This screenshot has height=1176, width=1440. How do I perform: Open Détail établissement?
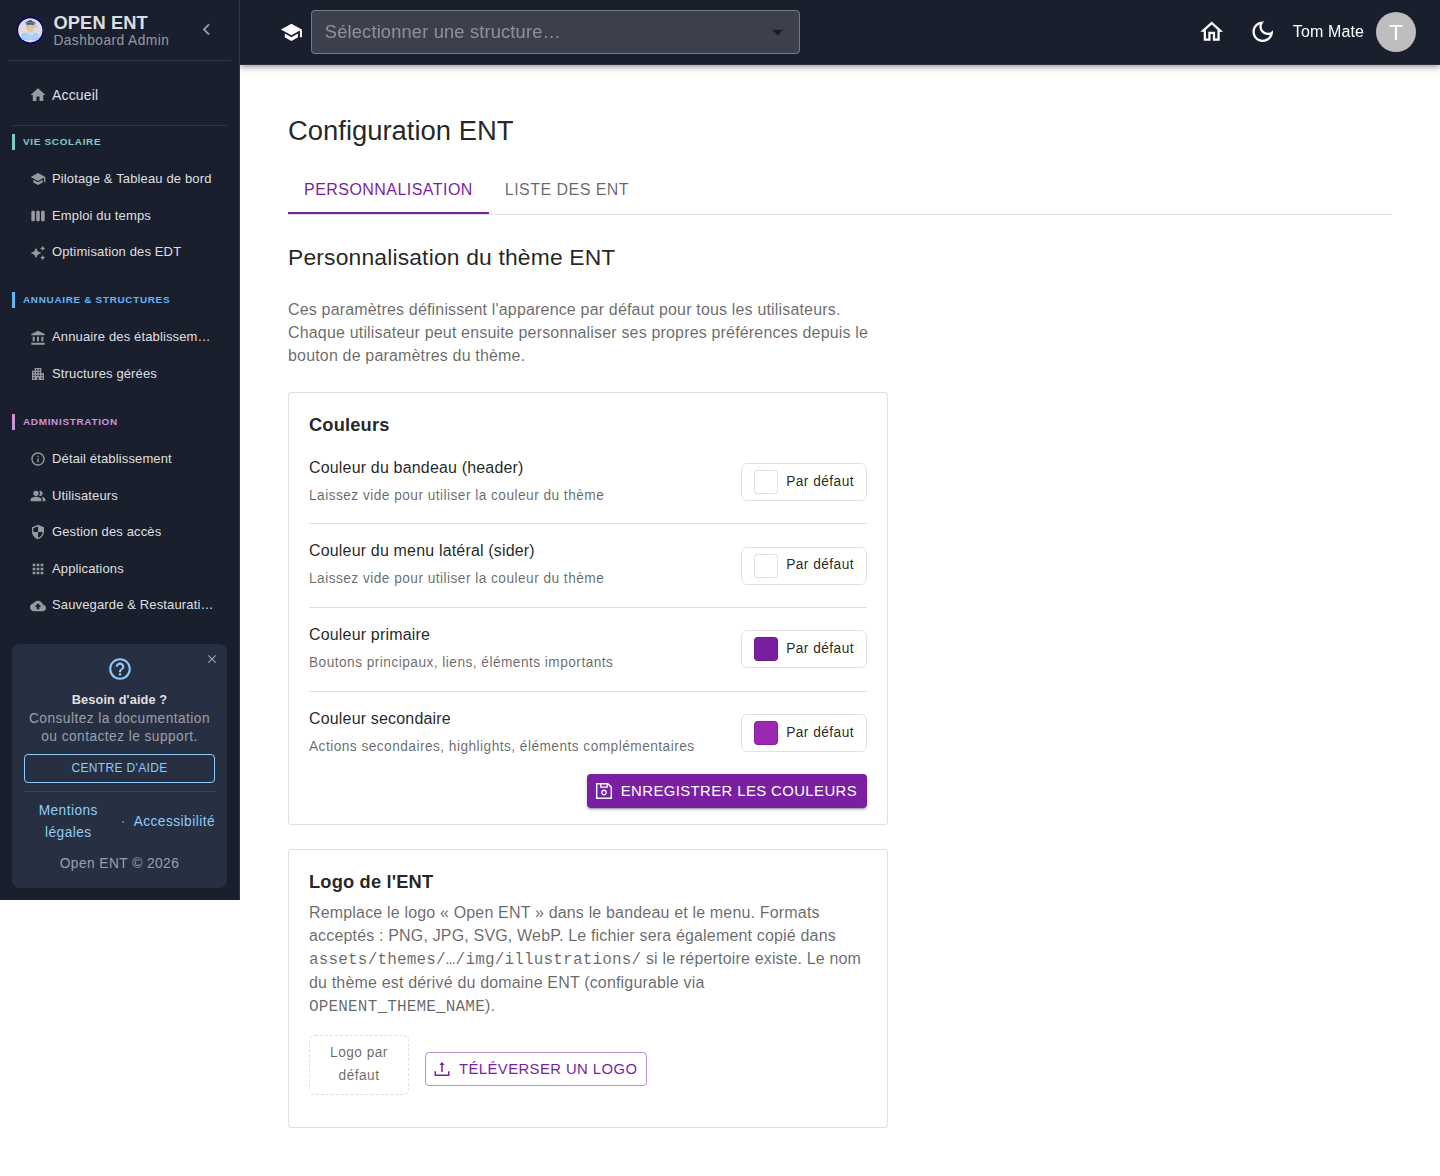[119, 459]
